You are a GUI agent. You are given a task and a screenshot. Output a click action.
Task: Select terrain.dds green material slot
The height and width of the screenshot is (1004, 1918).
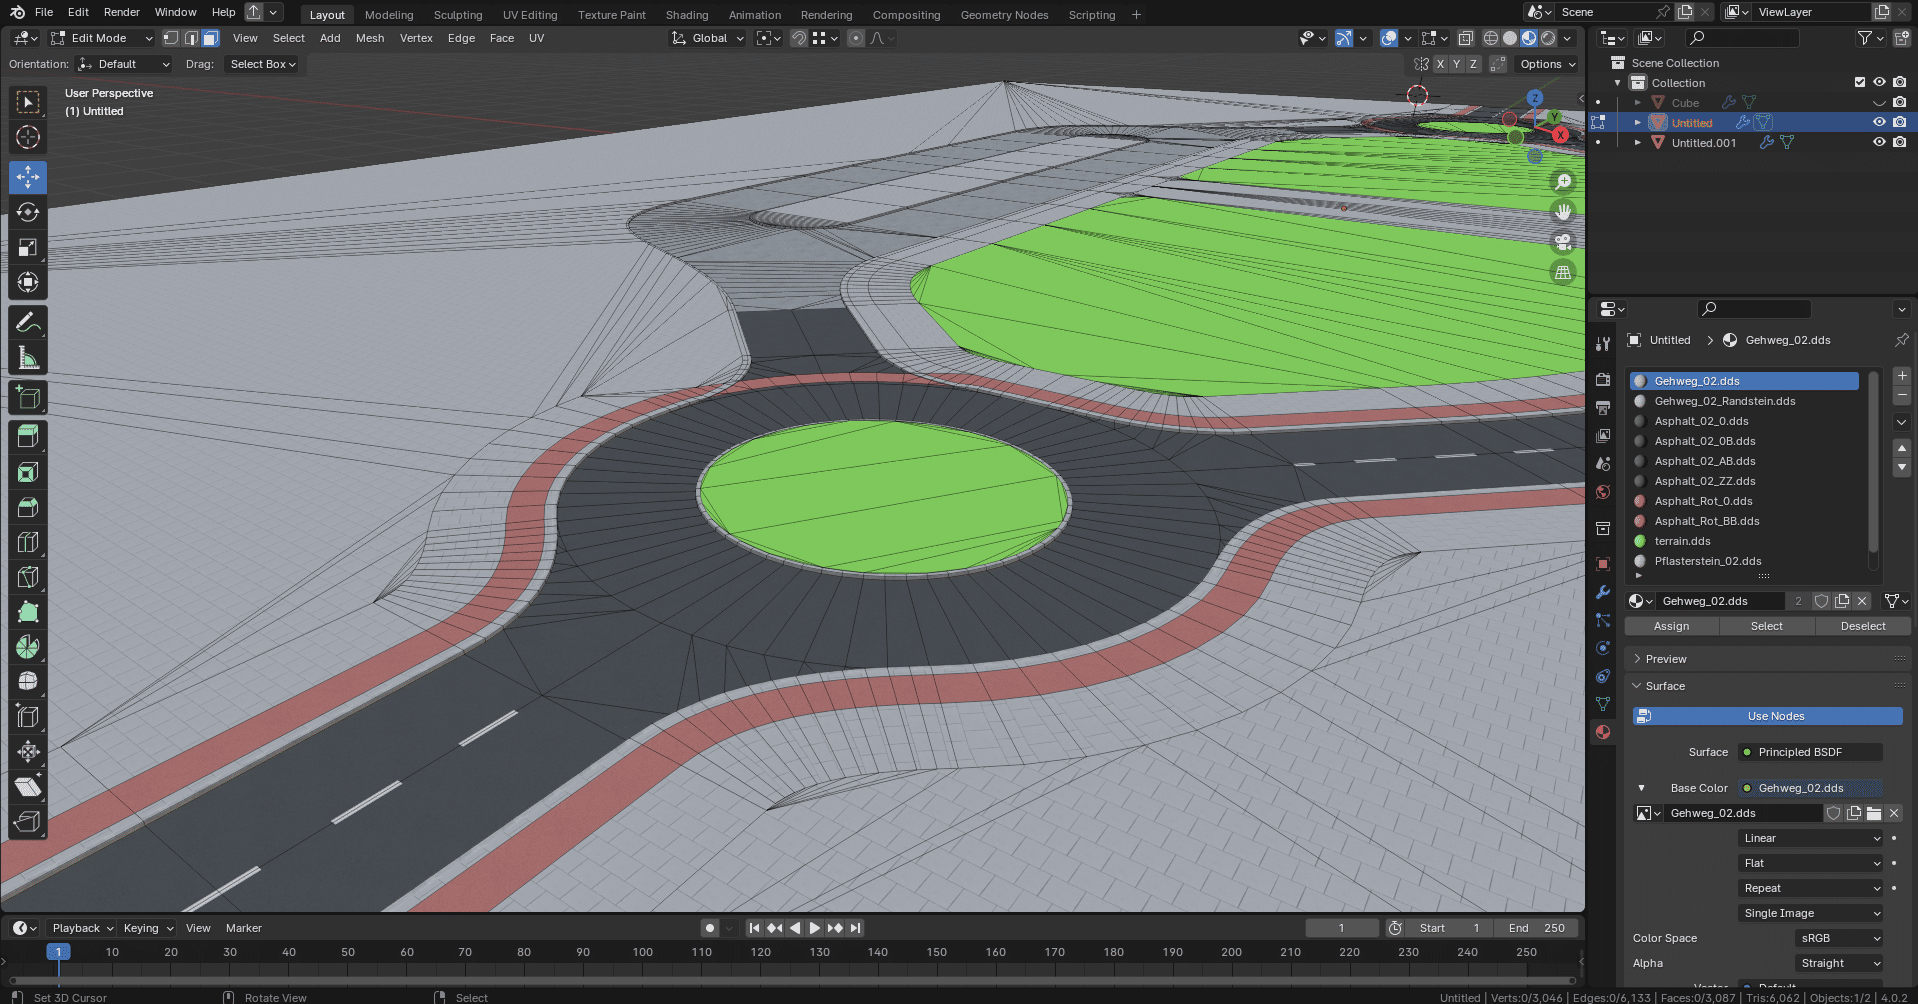(x=1683, y=541)
